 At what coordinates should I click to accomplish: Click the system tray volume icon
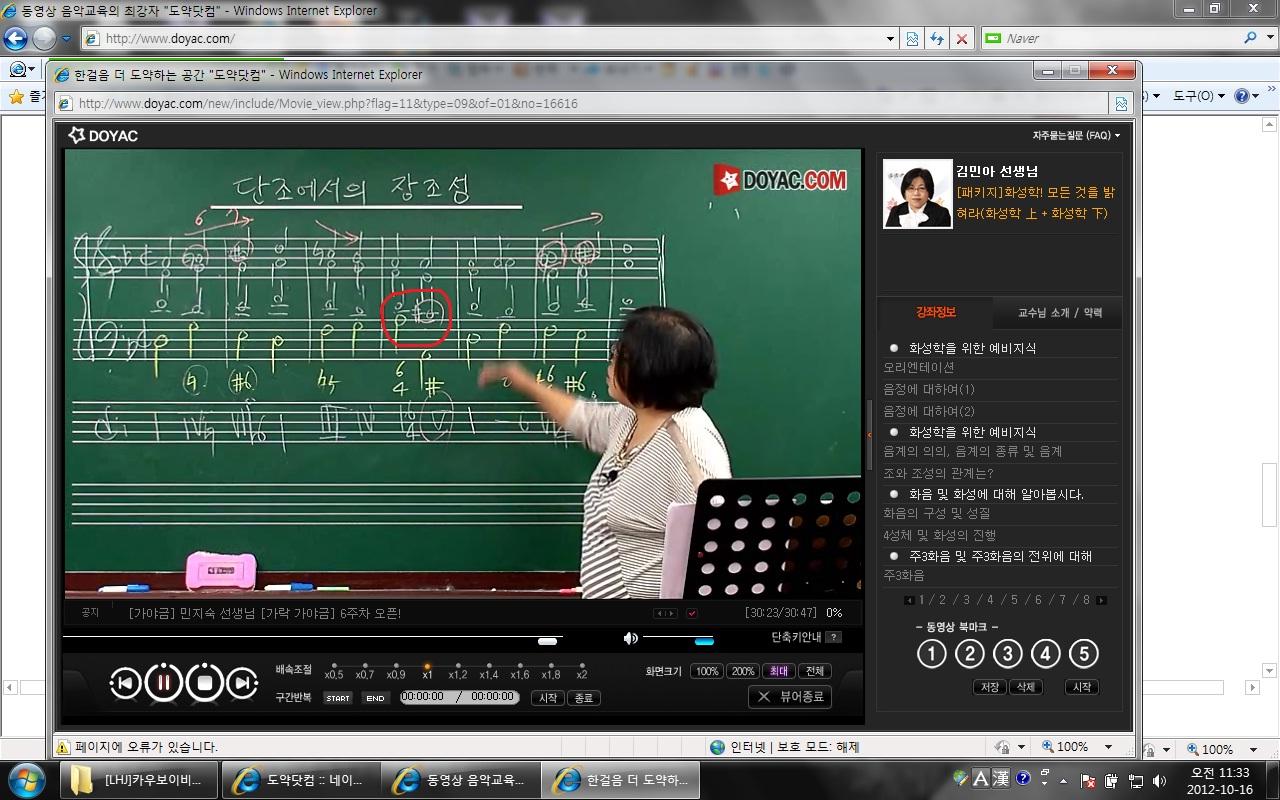click(x=1159, y=780)
